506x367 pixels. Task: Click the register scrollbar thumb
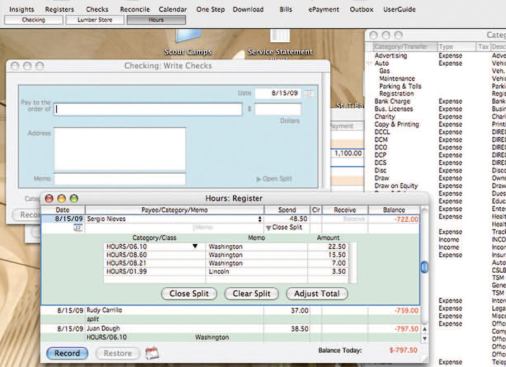tap(424, 267)
